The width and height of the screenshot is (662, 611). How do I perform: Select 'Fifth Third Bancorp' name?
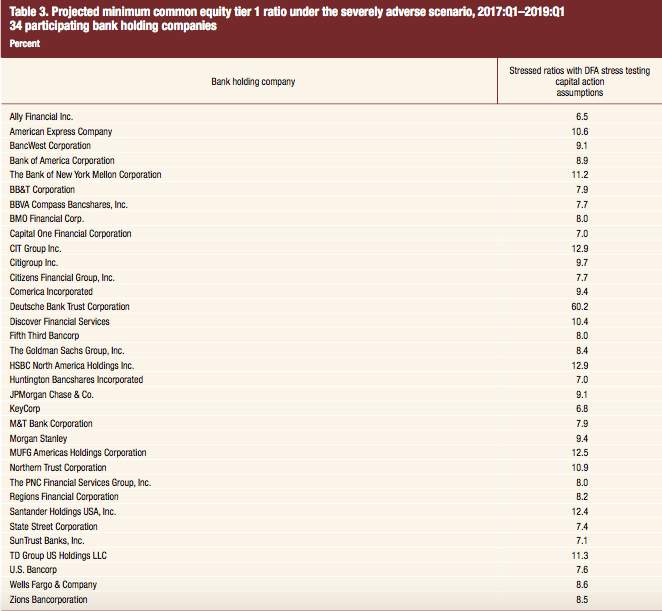pos(44,336)
